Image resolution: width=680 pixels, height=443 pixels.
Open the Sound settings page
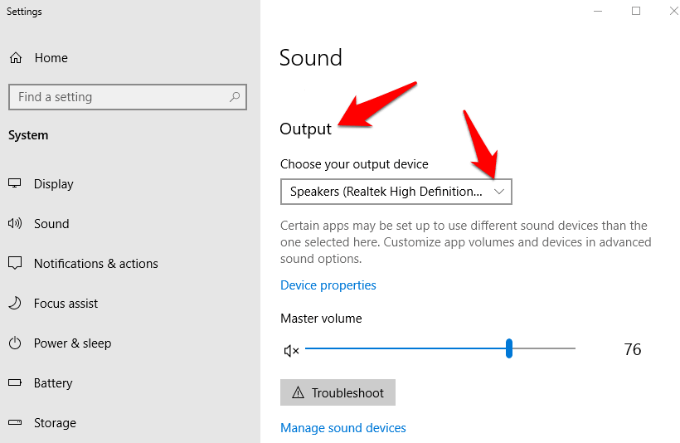(x=51, y=224)
